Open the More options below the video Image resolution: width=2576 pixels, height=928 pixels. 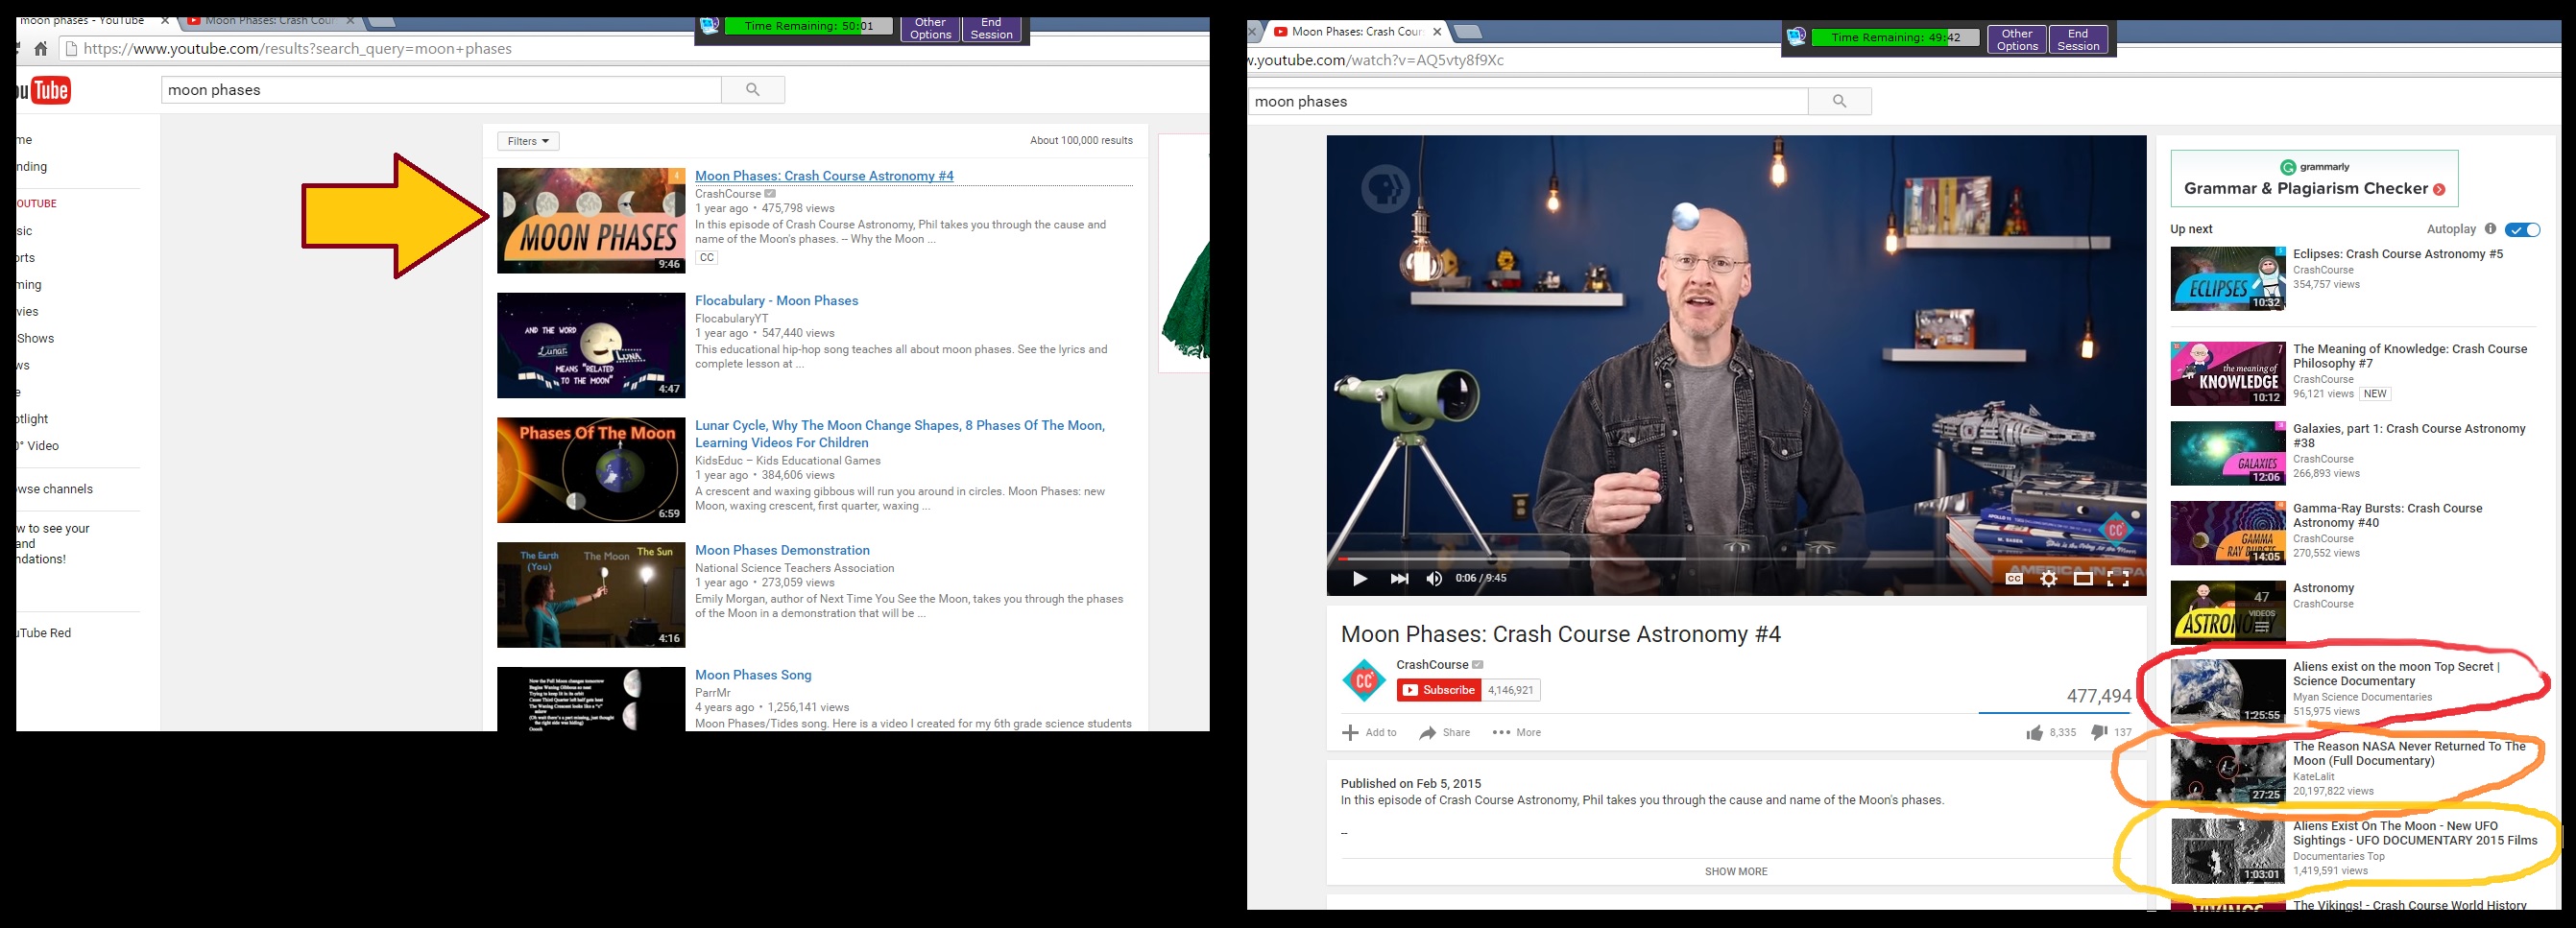coord(1517,733)
